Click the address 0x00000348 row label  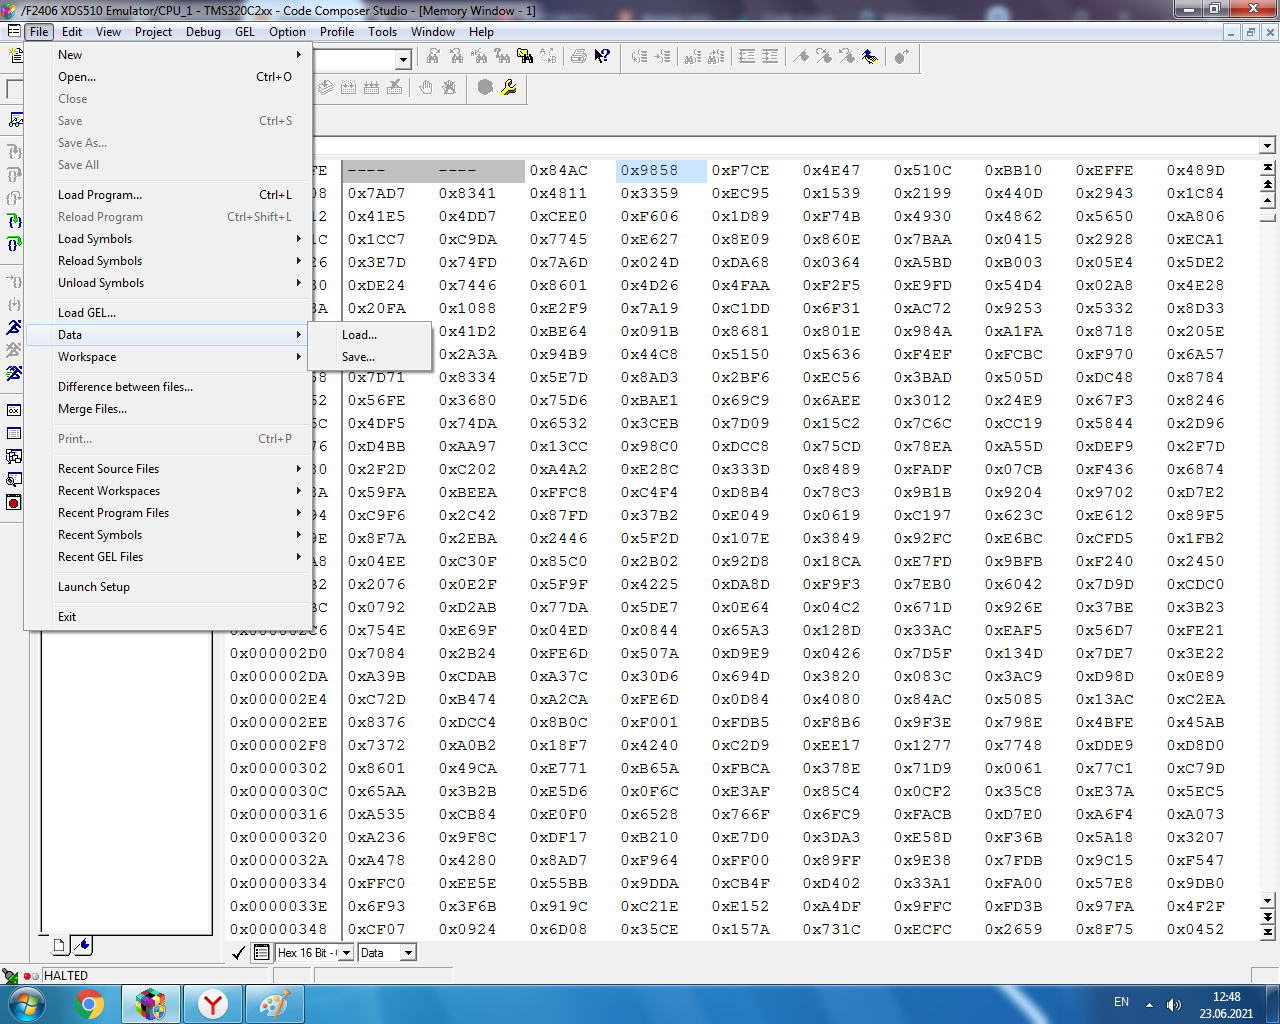278,930
